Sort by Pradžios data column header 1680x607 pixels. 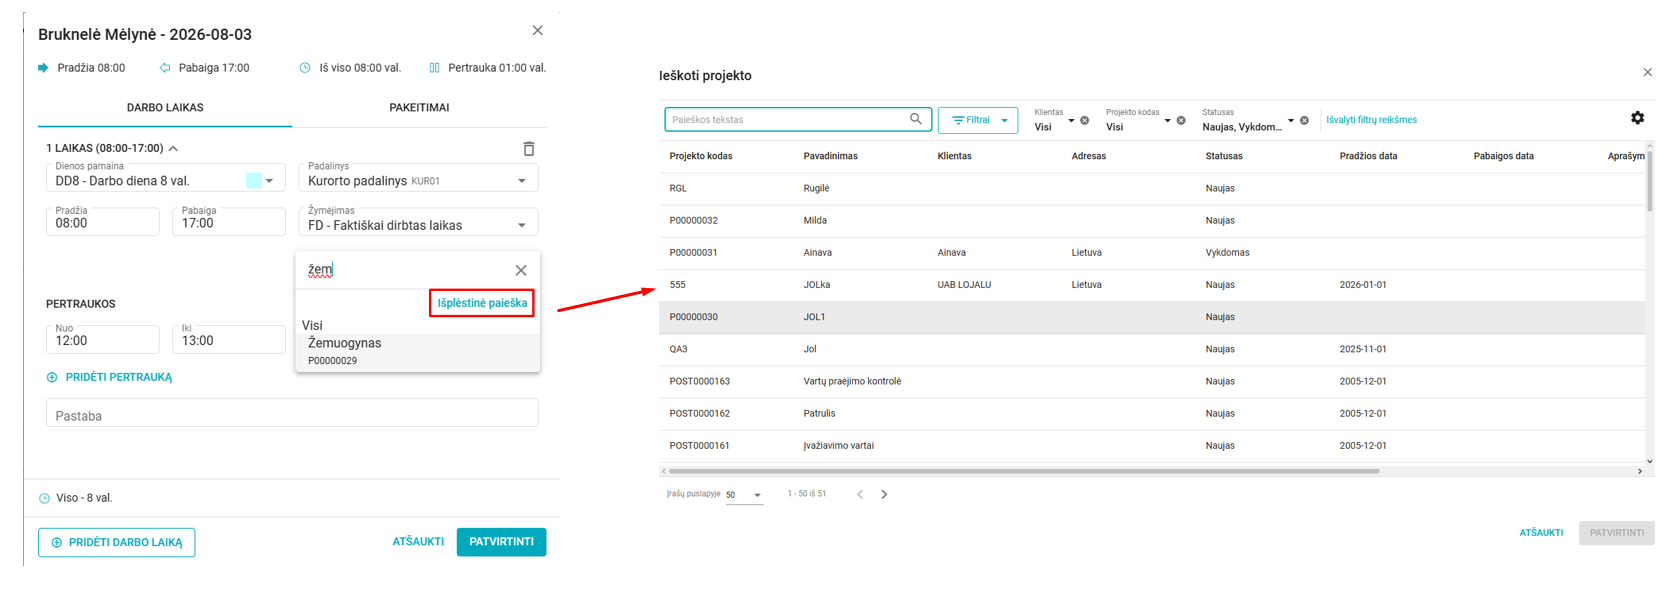click(x=1368, y=156)
